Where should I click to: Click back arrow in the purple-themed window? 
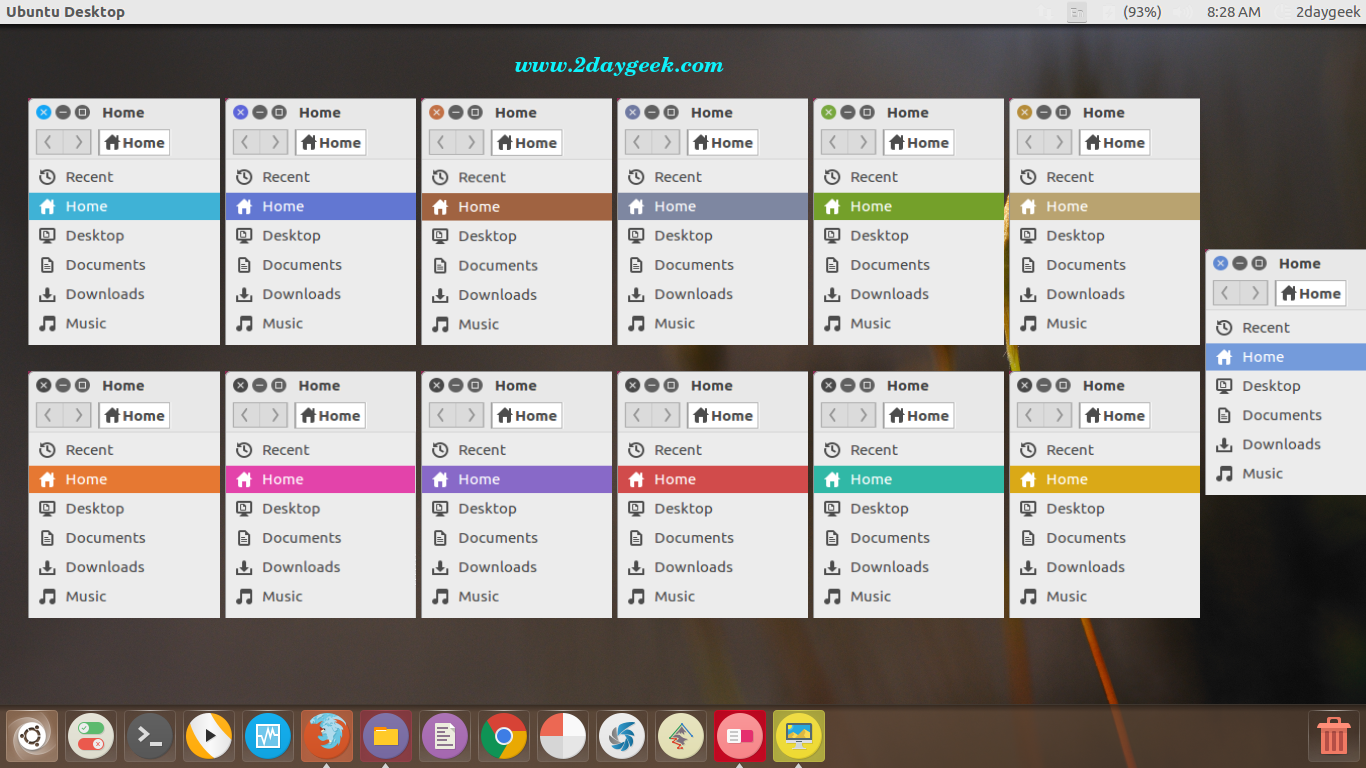[x=441, y=416]
